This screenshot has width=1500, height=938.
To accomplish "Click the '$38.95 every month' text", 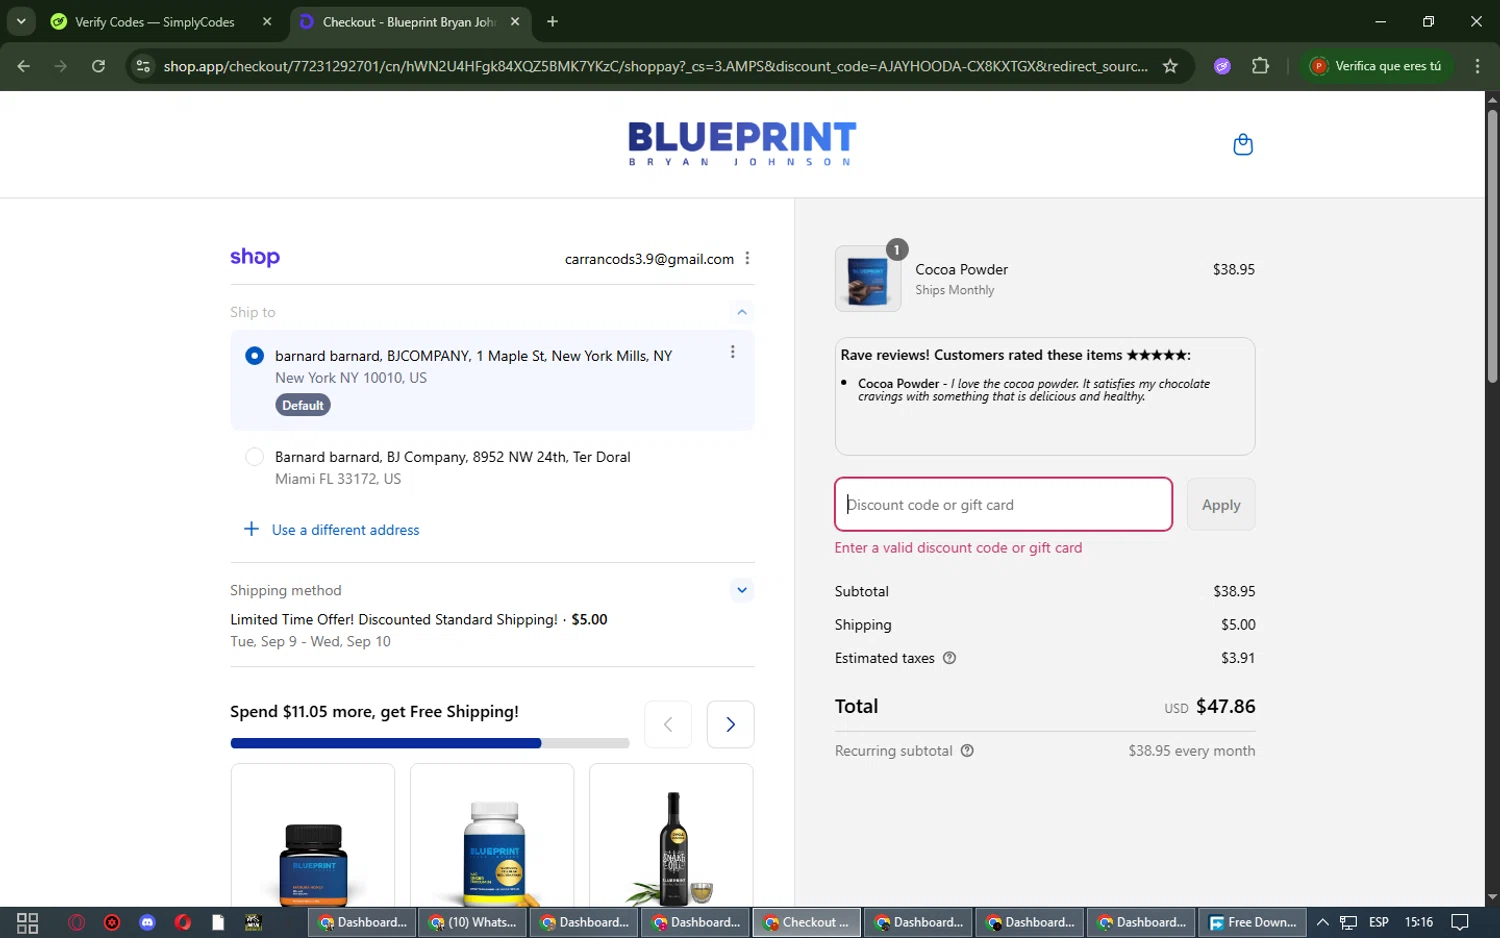I will (1191, 751).
